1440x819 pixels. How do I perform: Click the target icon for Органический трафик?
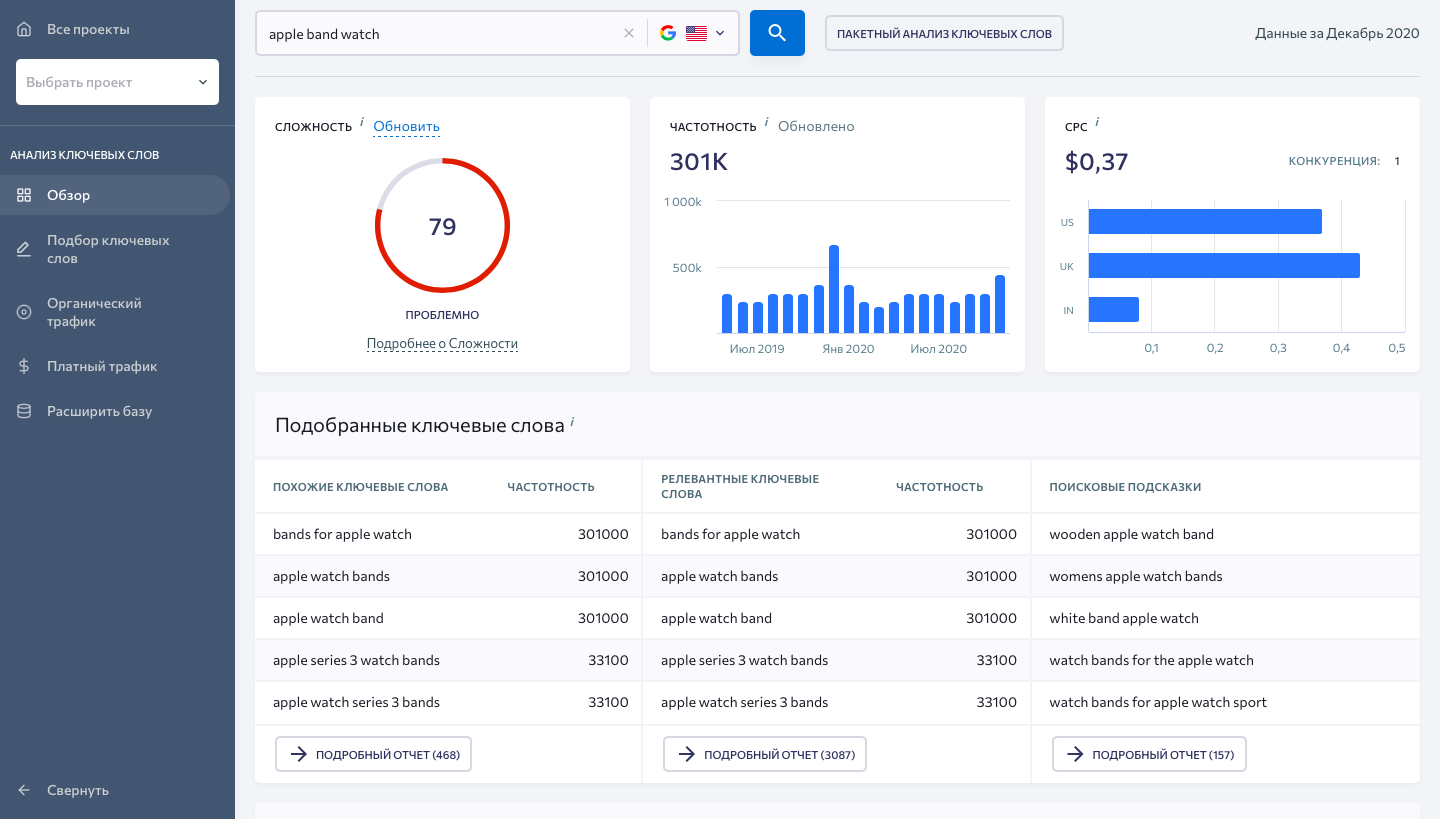tap(24, 312)
